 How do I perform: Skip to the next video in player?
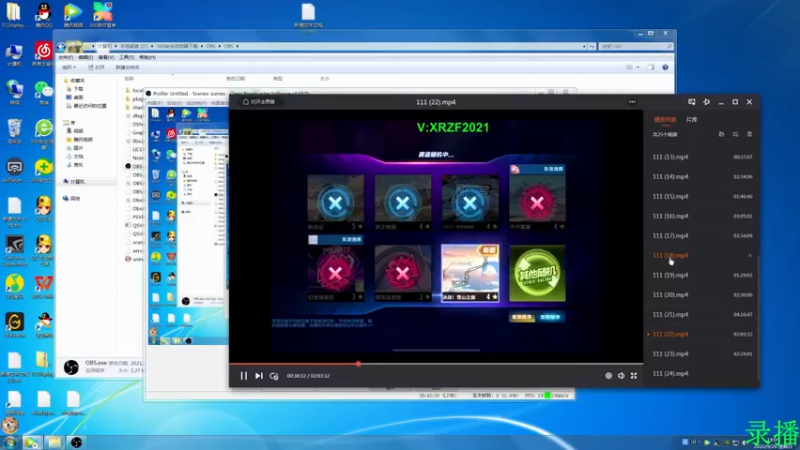click(x=259, y=376)
